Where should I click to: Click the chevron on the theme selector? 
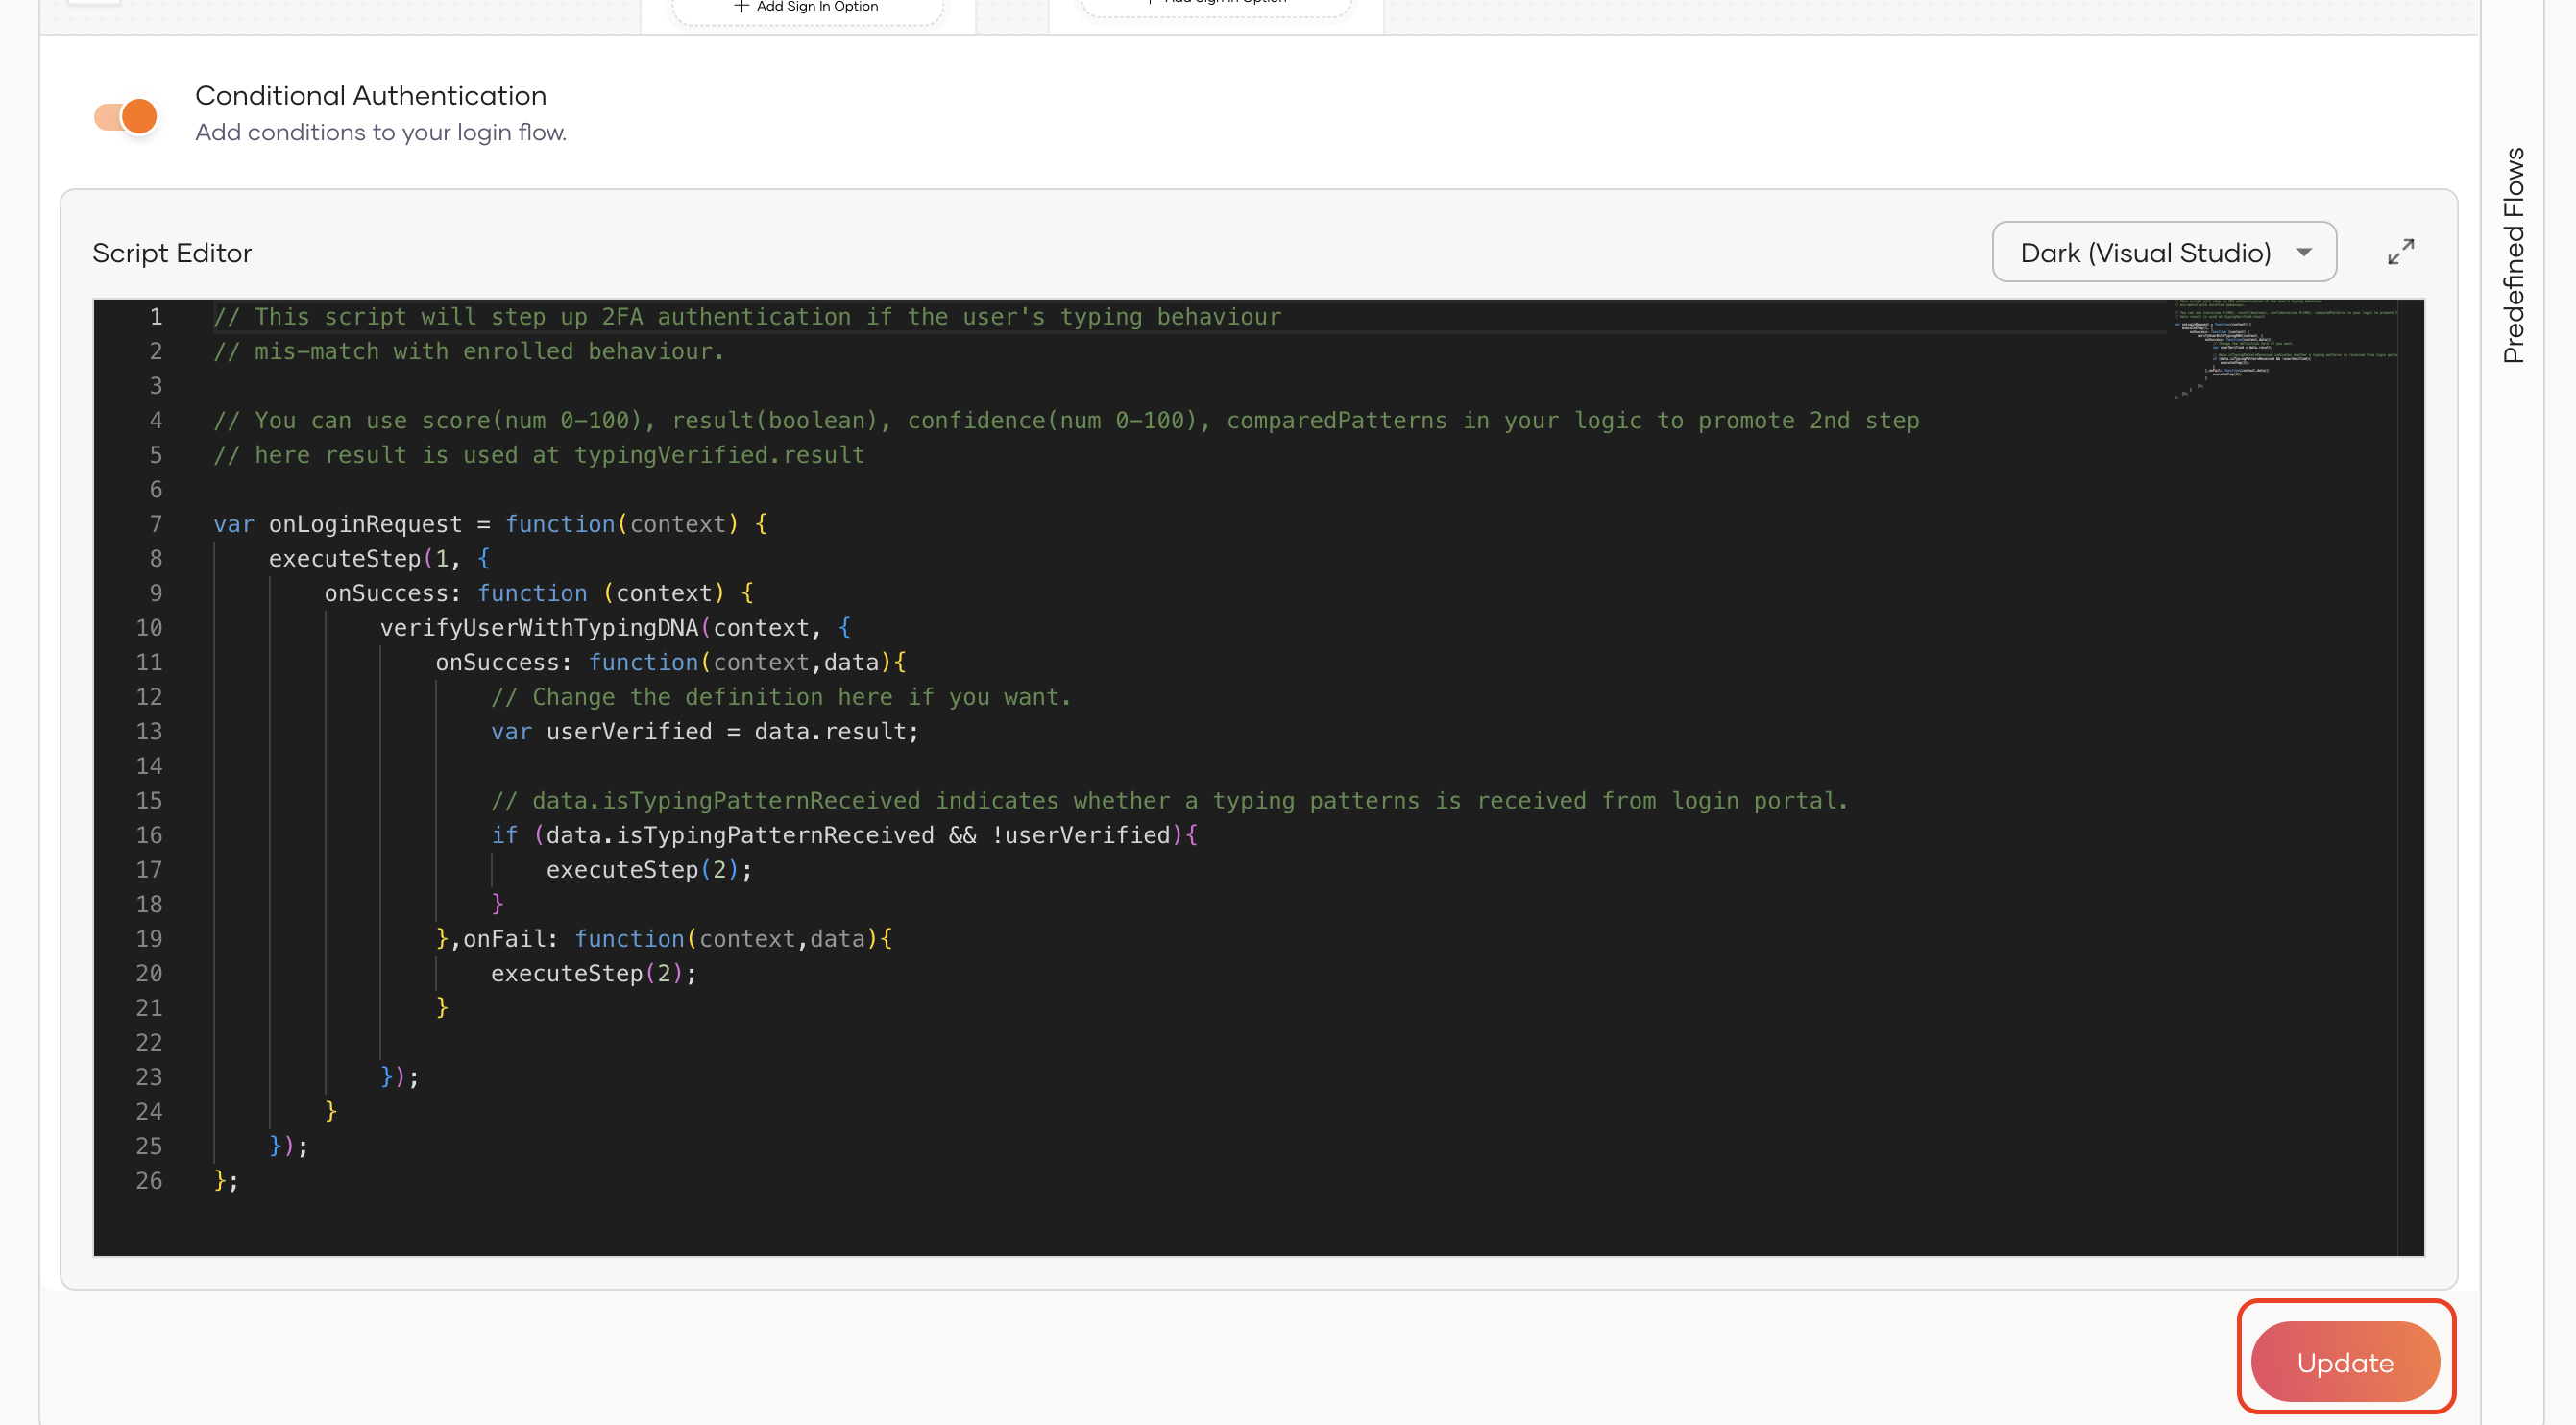pos(2303,251)
